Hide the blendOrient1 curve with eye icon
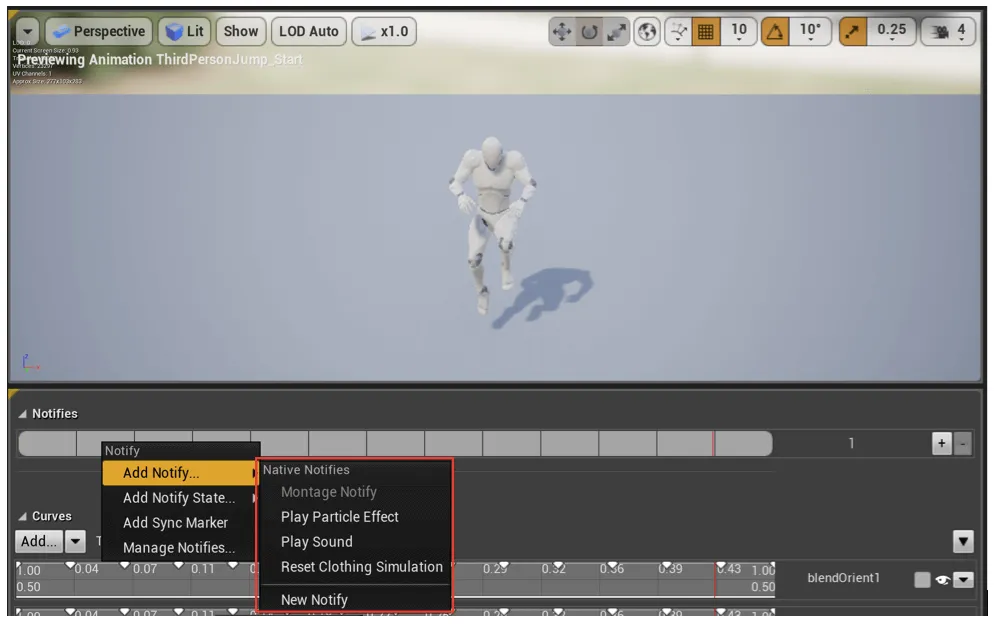The width and height of the screenshot is (995, 624). [x=942, y=580]
